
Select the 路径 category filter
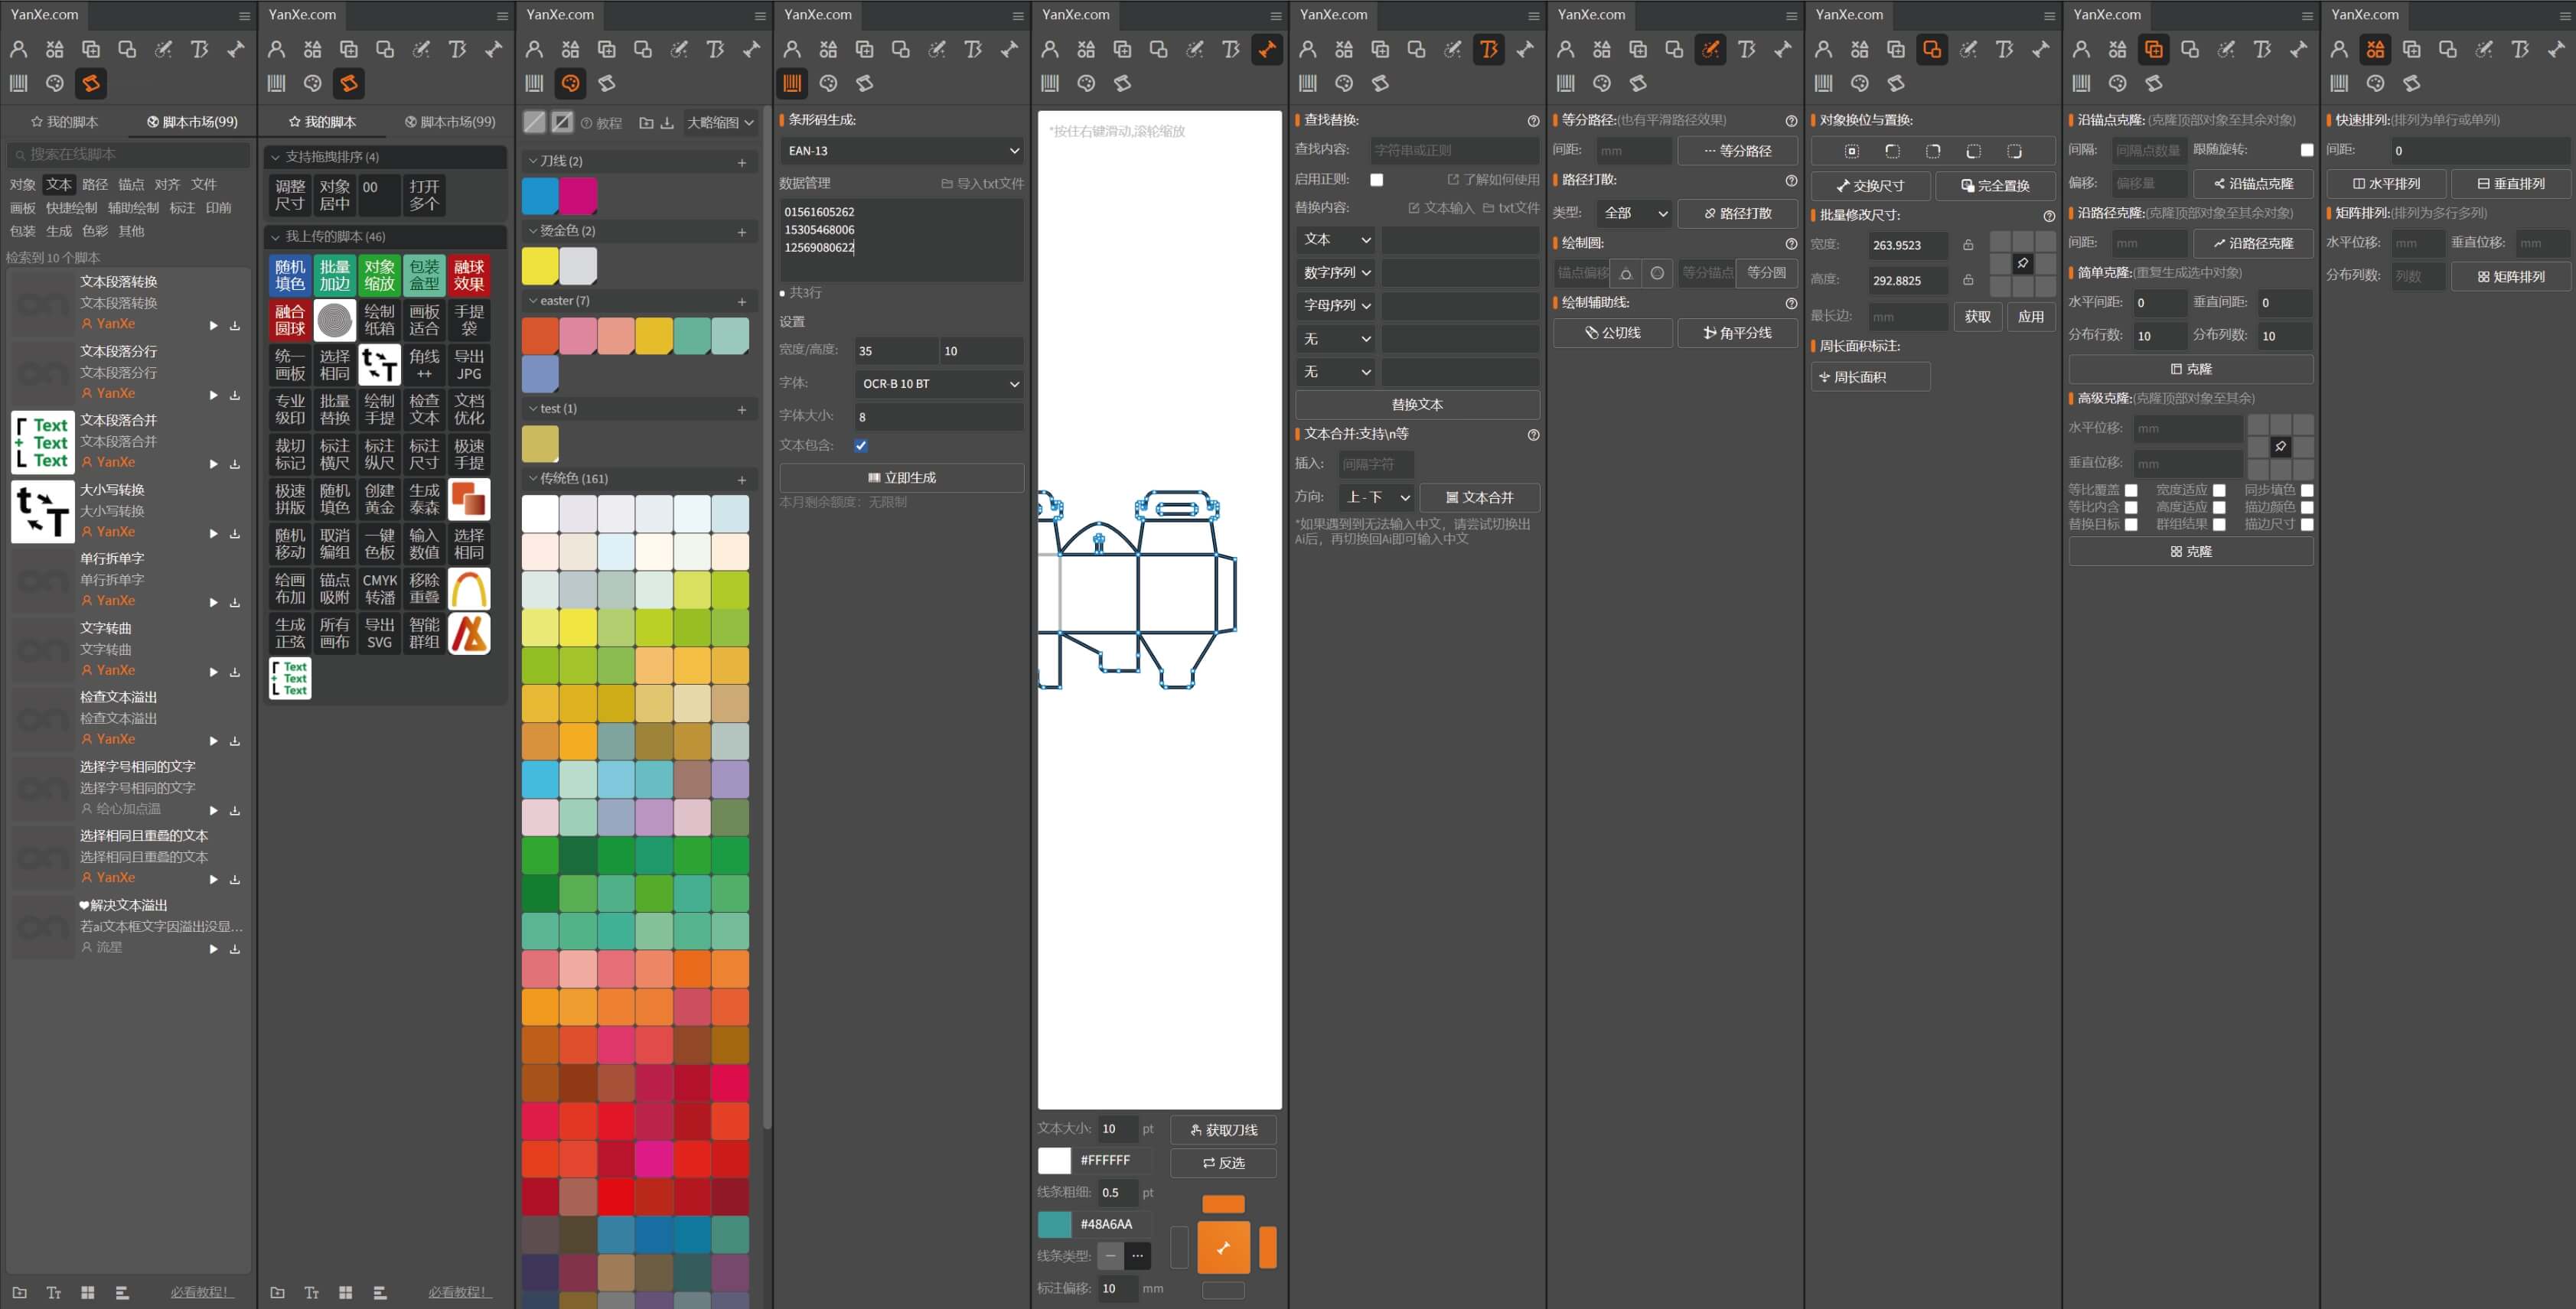tap(95, 184)
